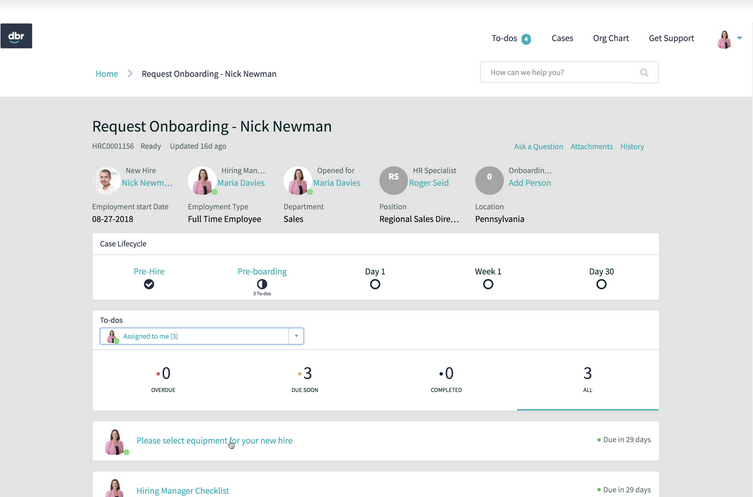Click the Pre-boarding half-filled circle icon
This screenshot has width=753, height=497.
(262, 284)
